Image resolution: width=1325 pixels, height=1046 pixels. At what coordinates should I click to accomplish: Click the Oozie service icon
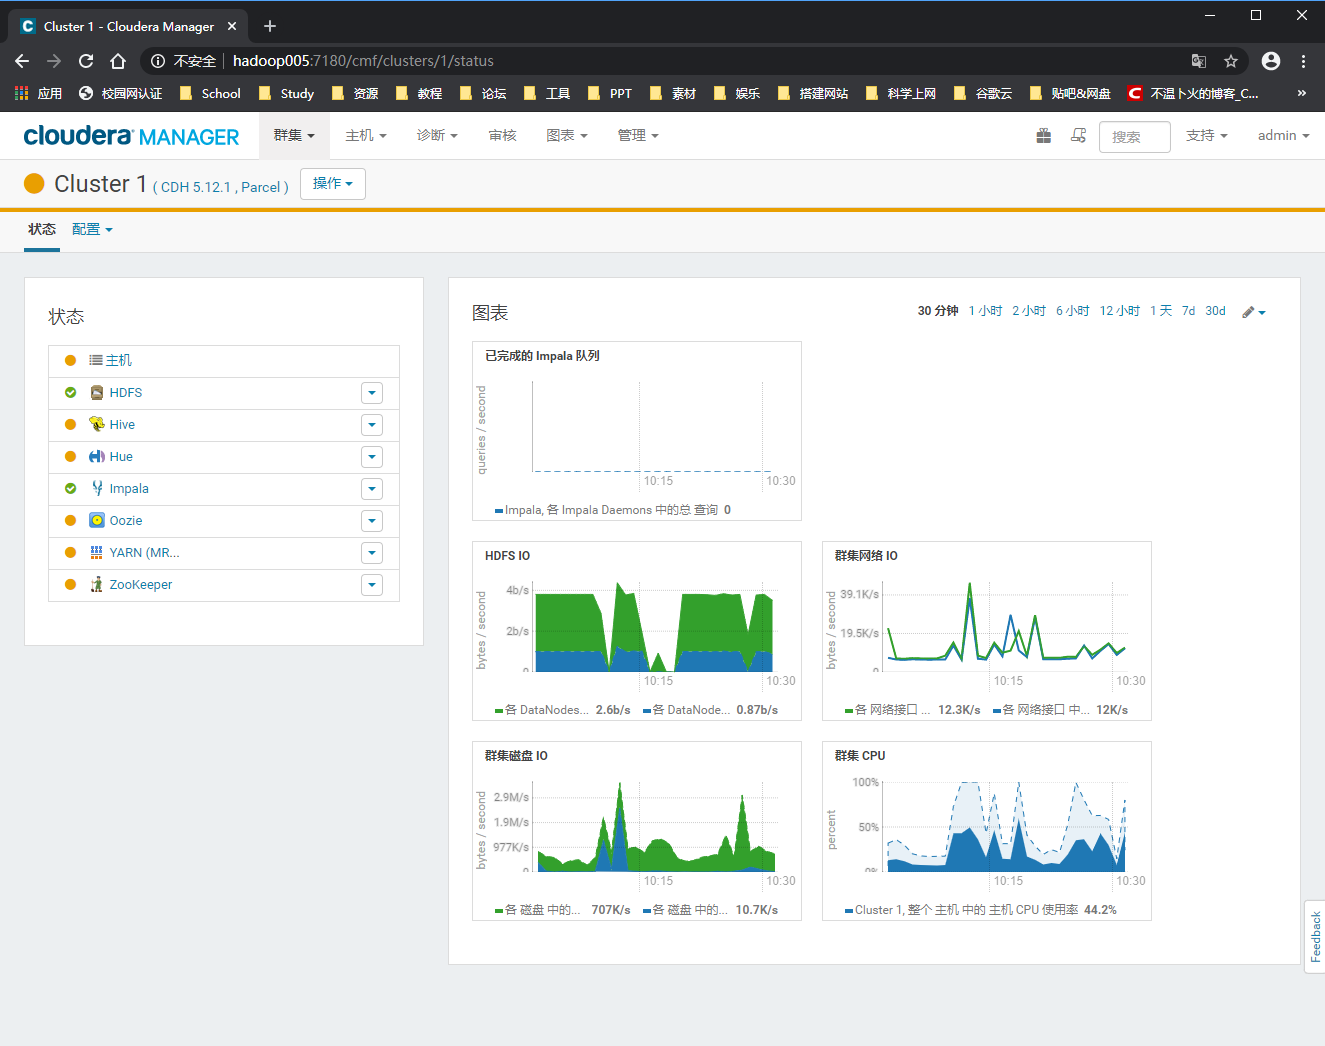pos(97,520)
